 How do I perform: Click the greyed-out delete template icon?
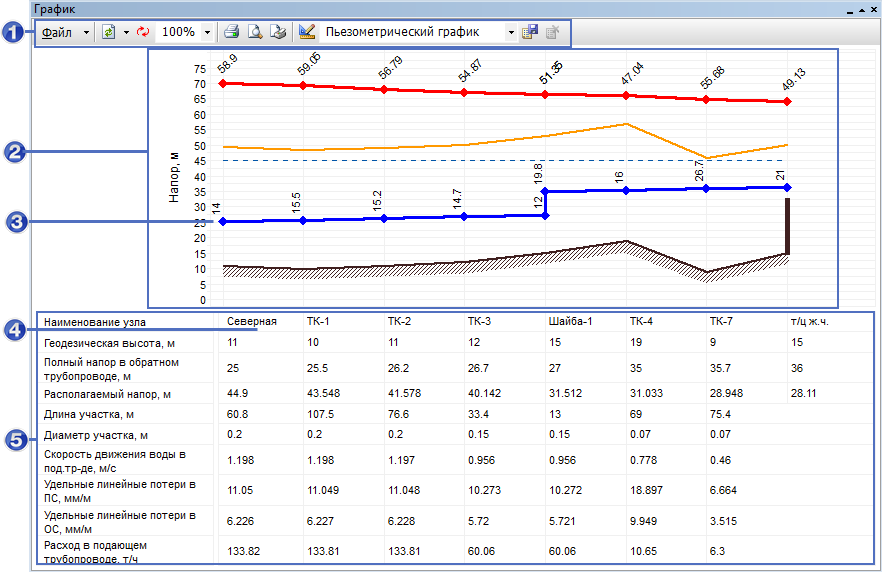pos(551,32)
